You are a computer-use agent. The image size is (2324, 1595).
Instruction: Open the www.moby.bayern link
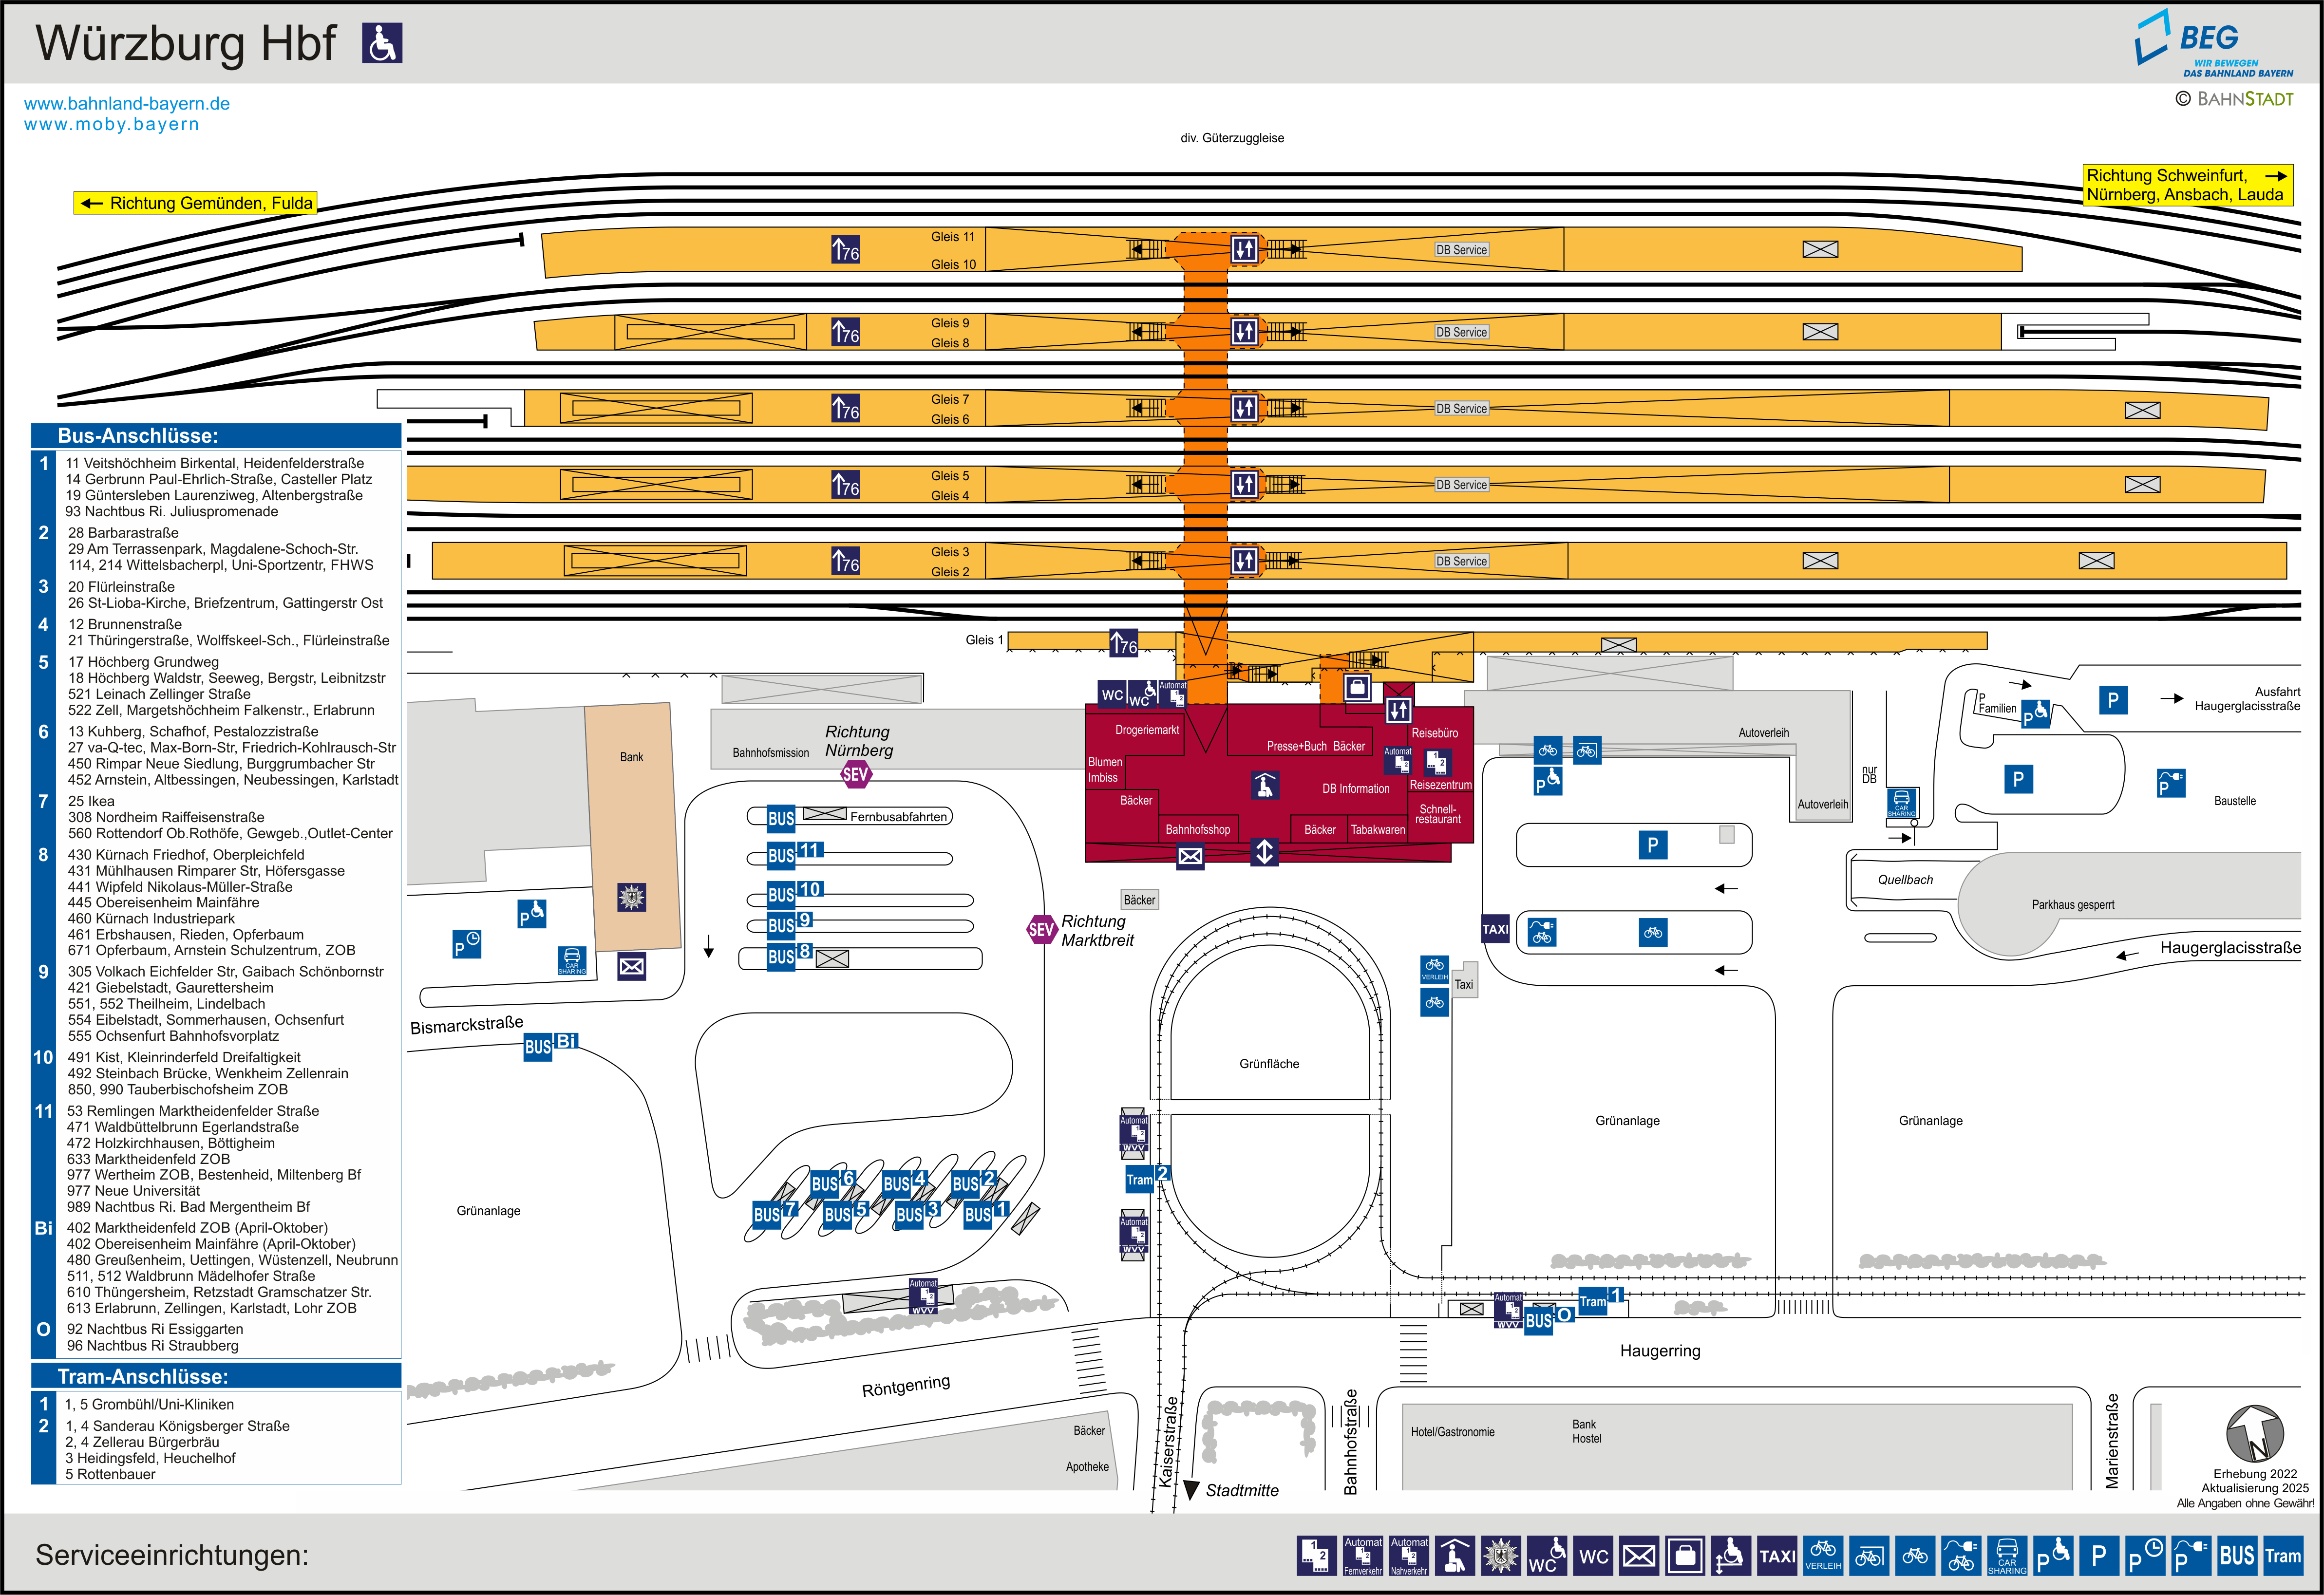(x=112, y=124)
